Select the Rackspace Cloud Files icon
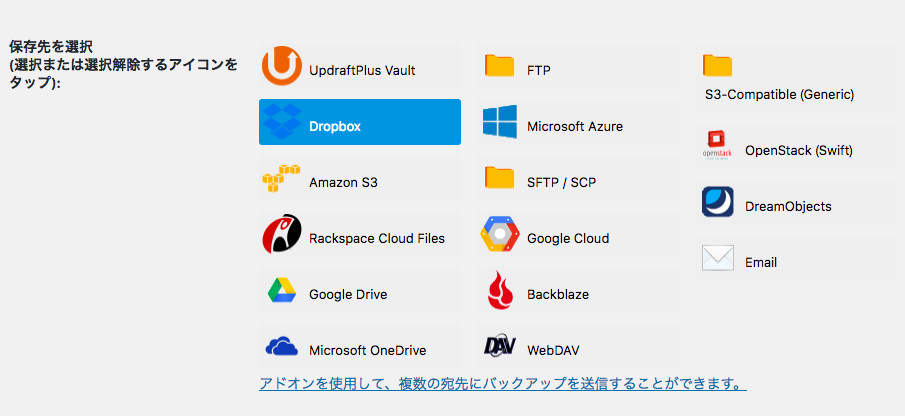 click(282, 234)
